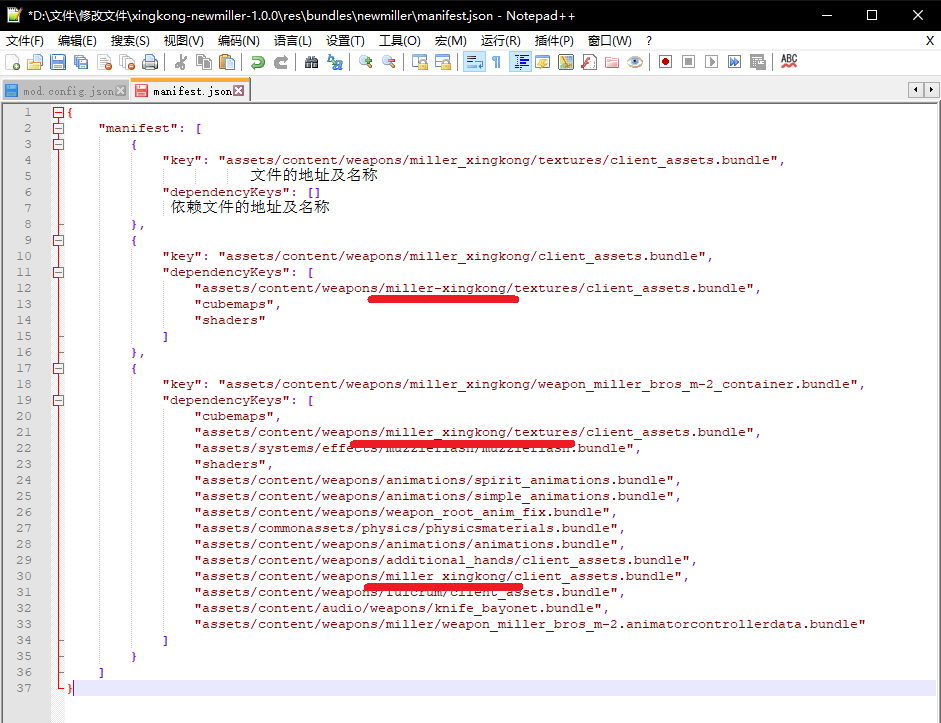Click the "cubemaps" text on line 13

tap(234, 304)
